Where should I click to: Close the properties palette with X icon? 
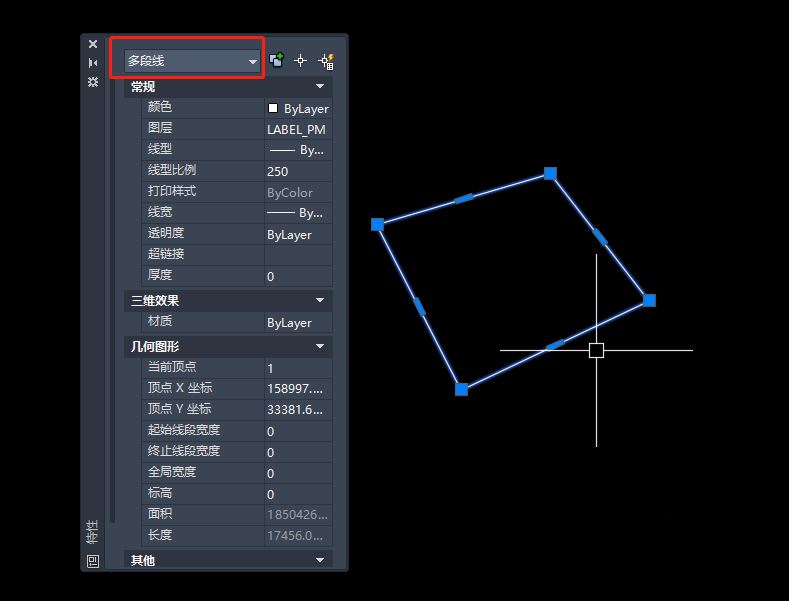click(93, 44)
